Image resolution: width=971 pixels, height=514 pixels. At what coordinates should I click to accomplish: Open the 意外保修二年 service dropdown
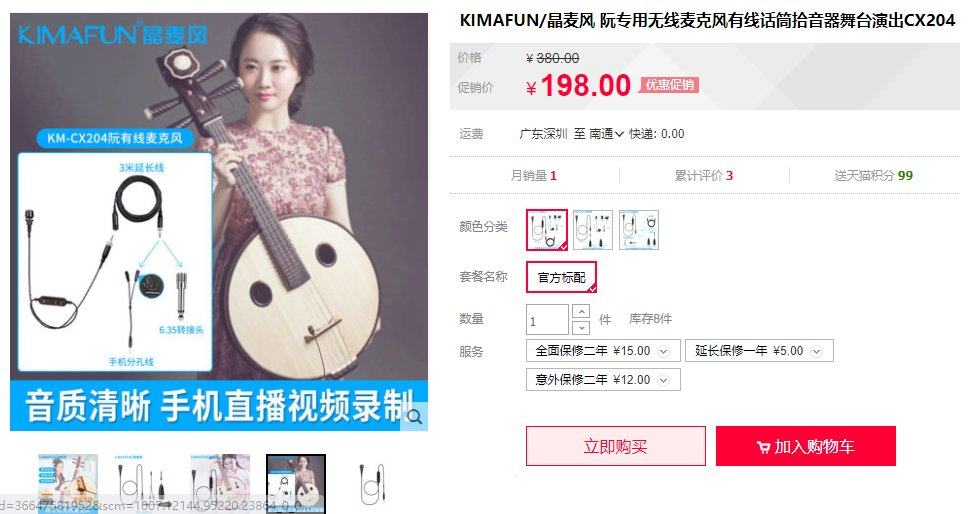coord(603,380)
